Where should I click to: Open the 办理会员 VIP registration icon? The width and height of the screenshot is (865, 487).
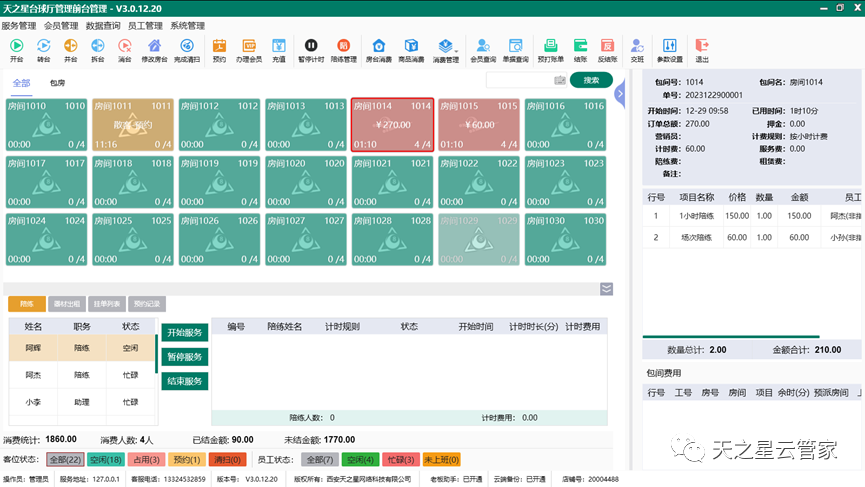248,47
